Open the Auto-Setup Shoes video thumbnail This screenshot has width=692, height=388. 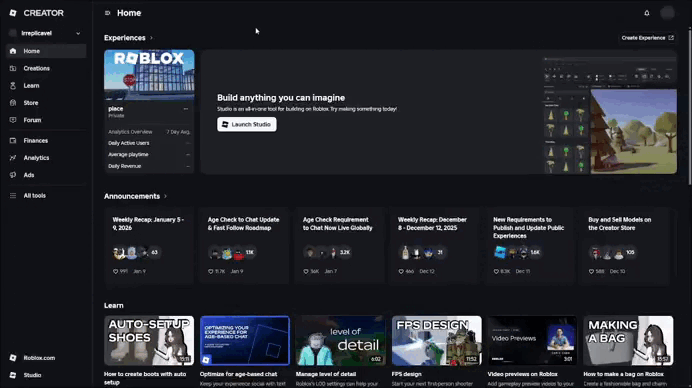click(149, 340)
